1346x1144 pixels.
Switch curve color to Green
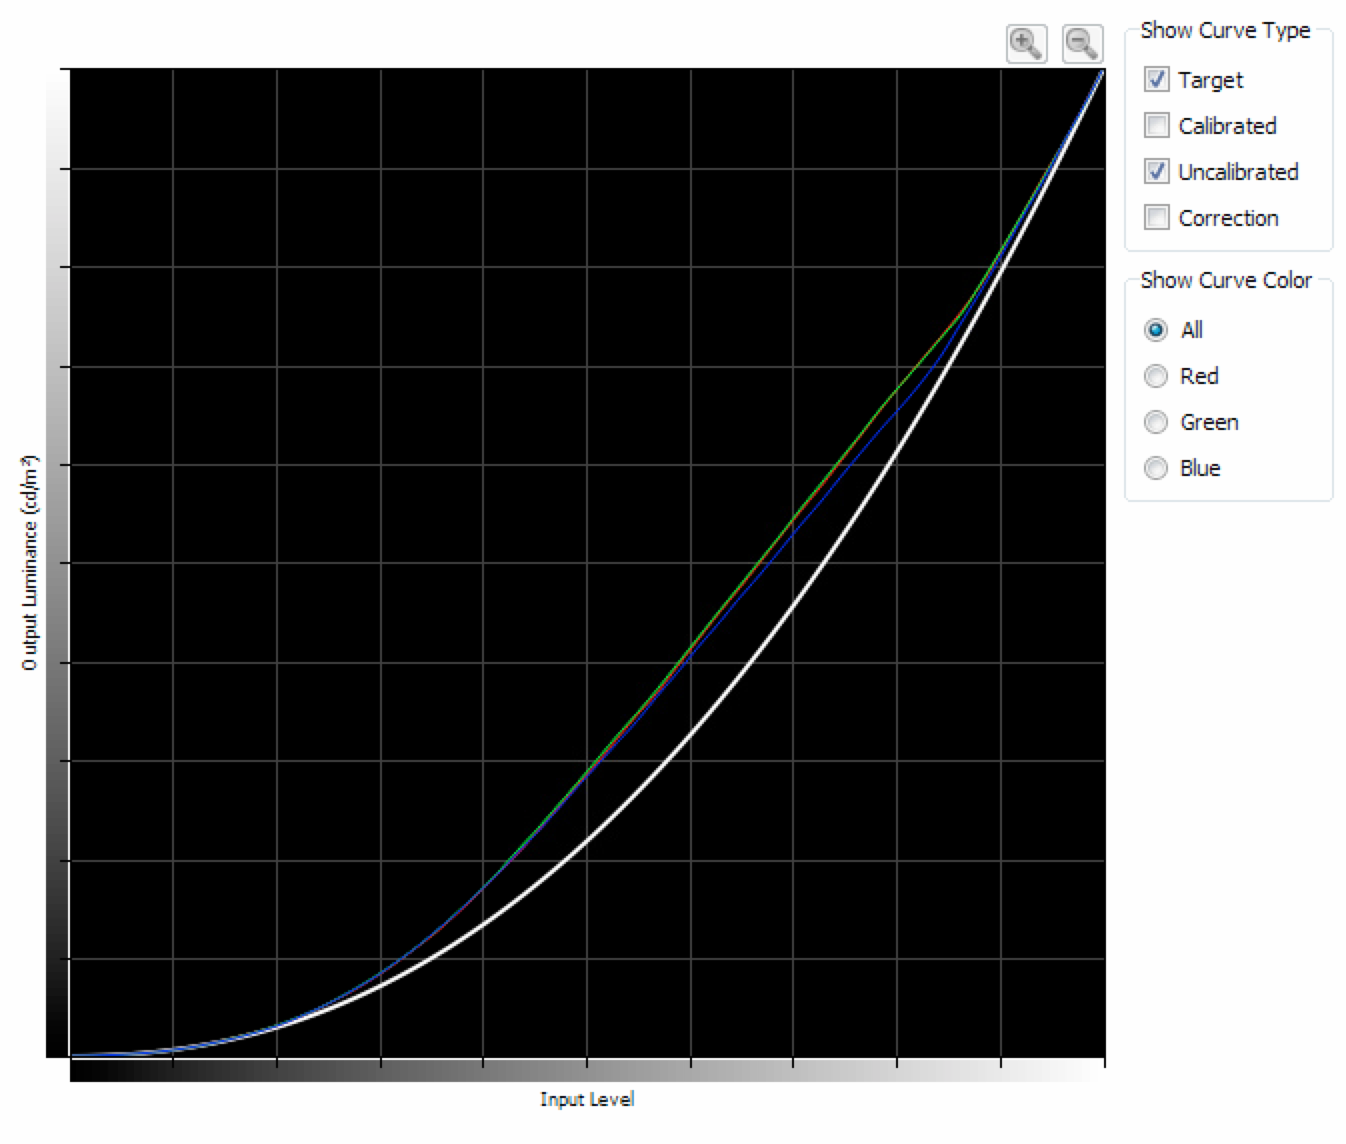click(1156, 422)
